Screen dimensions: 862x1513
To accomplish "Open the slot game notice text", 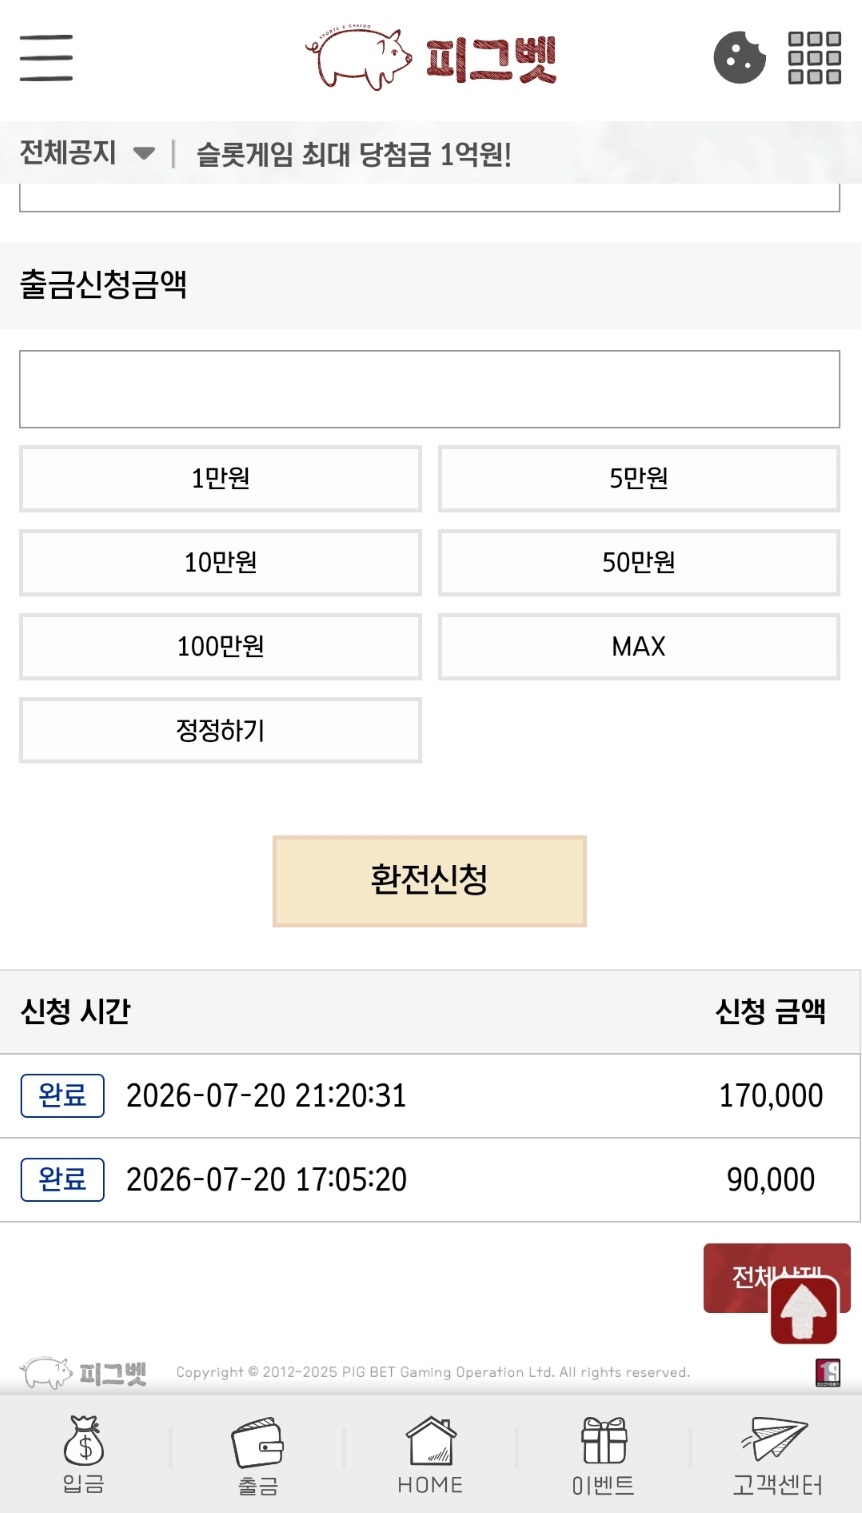I will [353, 154].
